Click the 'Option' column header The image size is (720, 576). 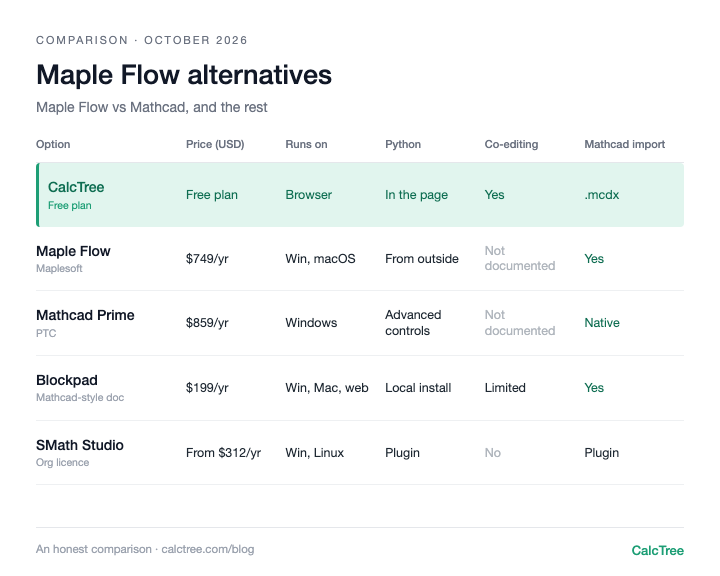pos(53,144)
